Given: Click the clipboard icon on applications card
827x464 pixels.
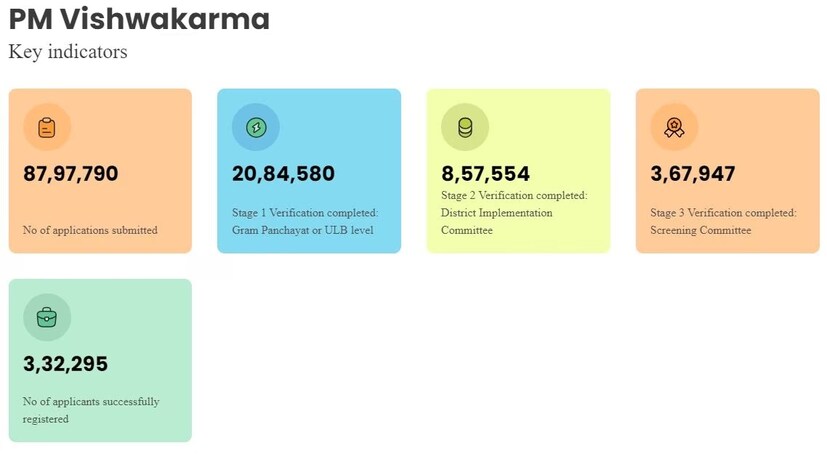Looking at the screenshot, I should tap(47, 127).
